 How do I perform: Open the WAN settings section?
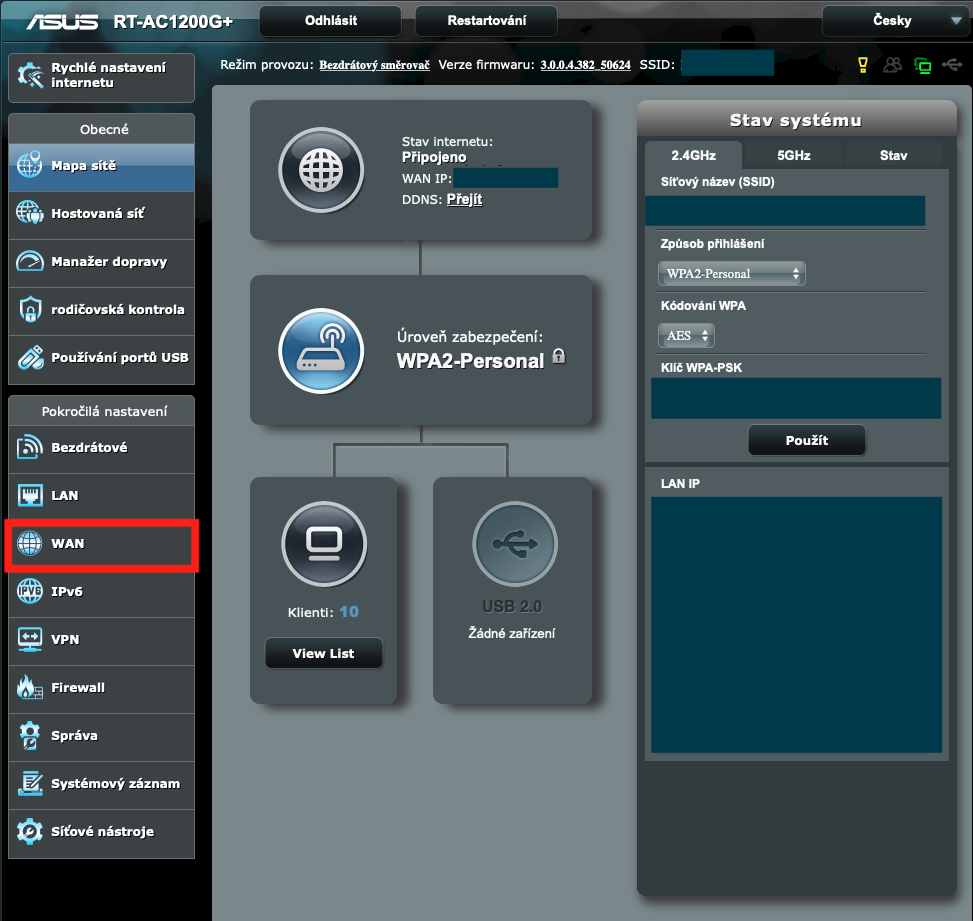[70, 543]
